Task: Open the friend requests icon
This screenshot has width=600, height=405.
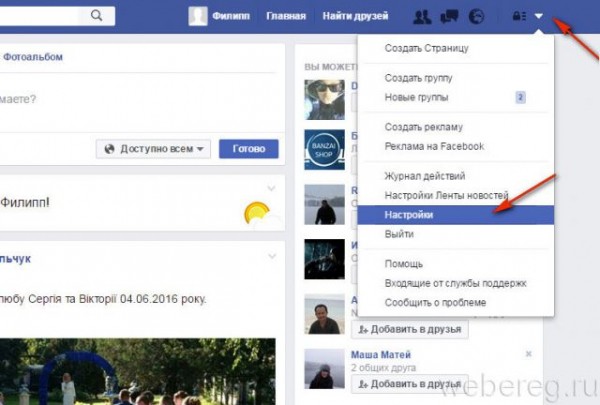Action: point(422,16)
